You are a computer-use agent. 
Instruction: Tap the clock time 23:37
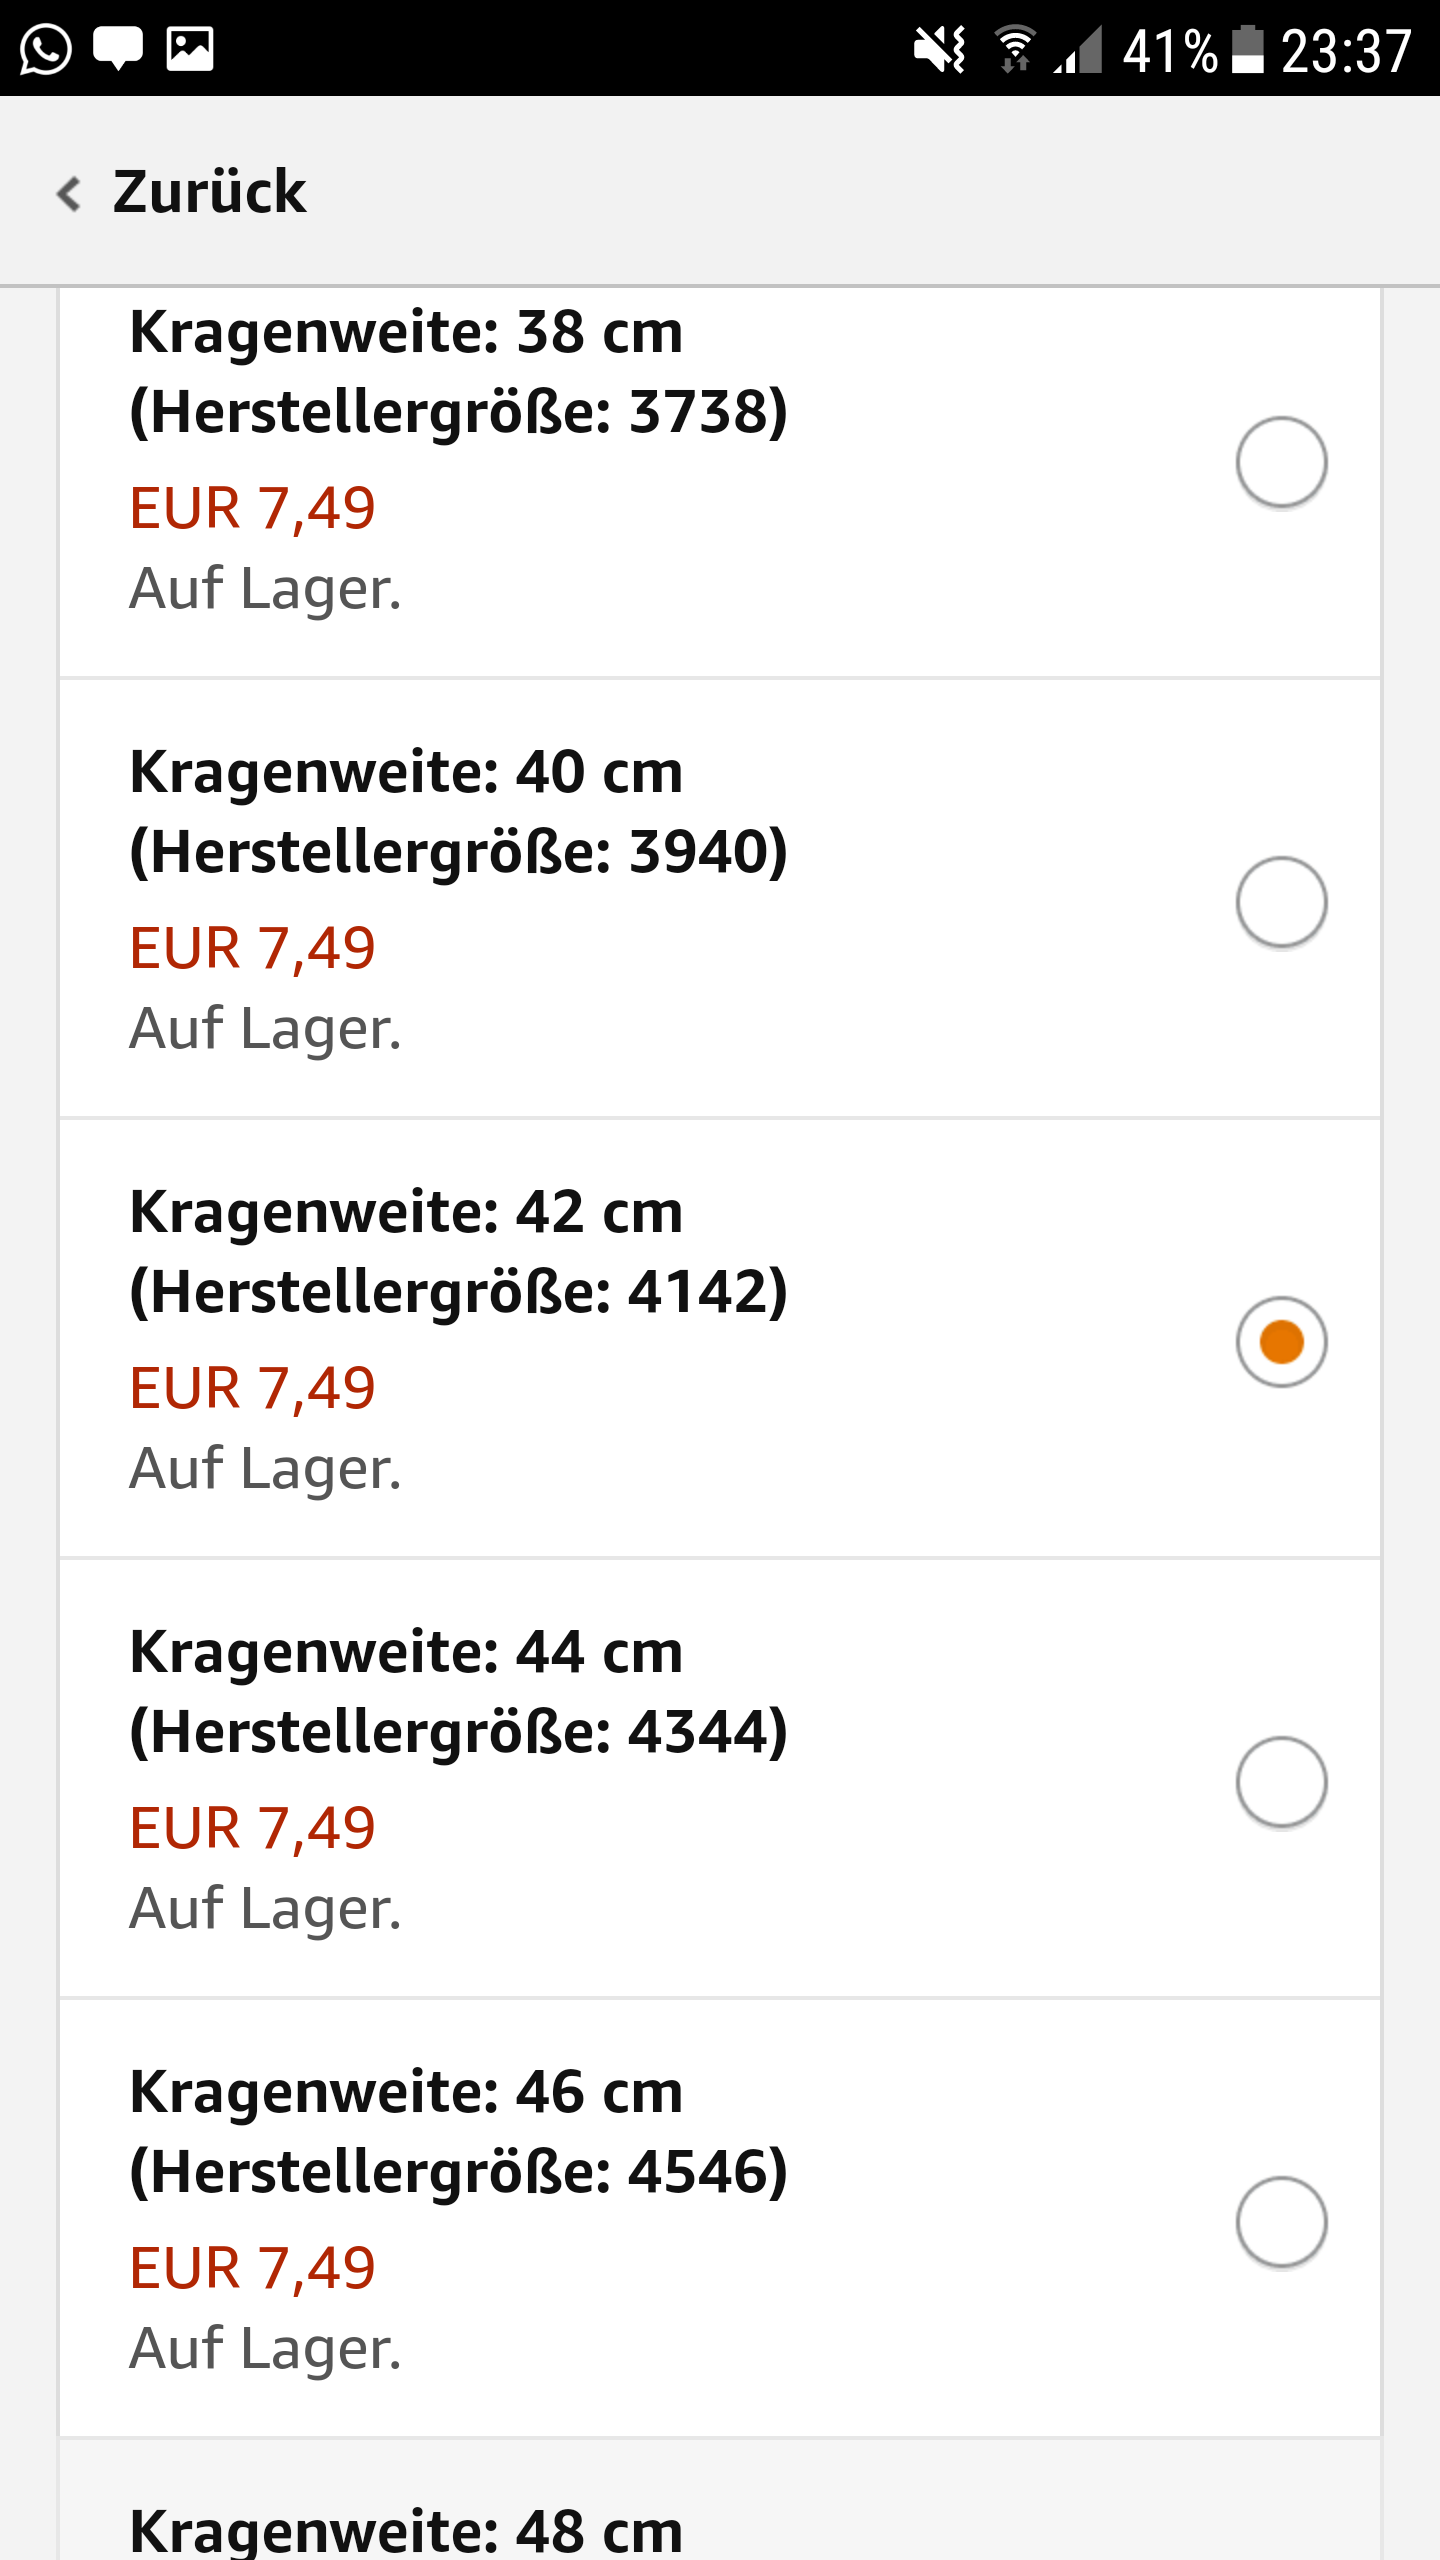pyautogui.click(x=1346, y=50)
